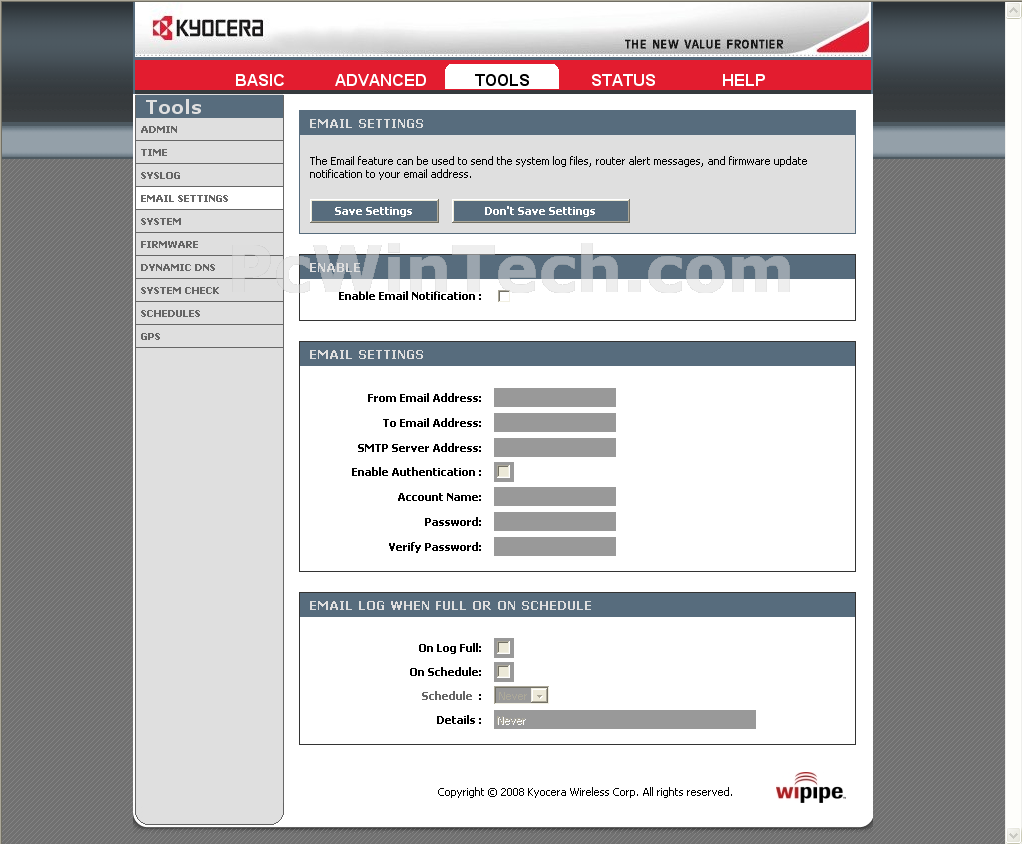Toggle the Enable Authentication checkbox
The image size is (1022, 844).
point(504,472)
